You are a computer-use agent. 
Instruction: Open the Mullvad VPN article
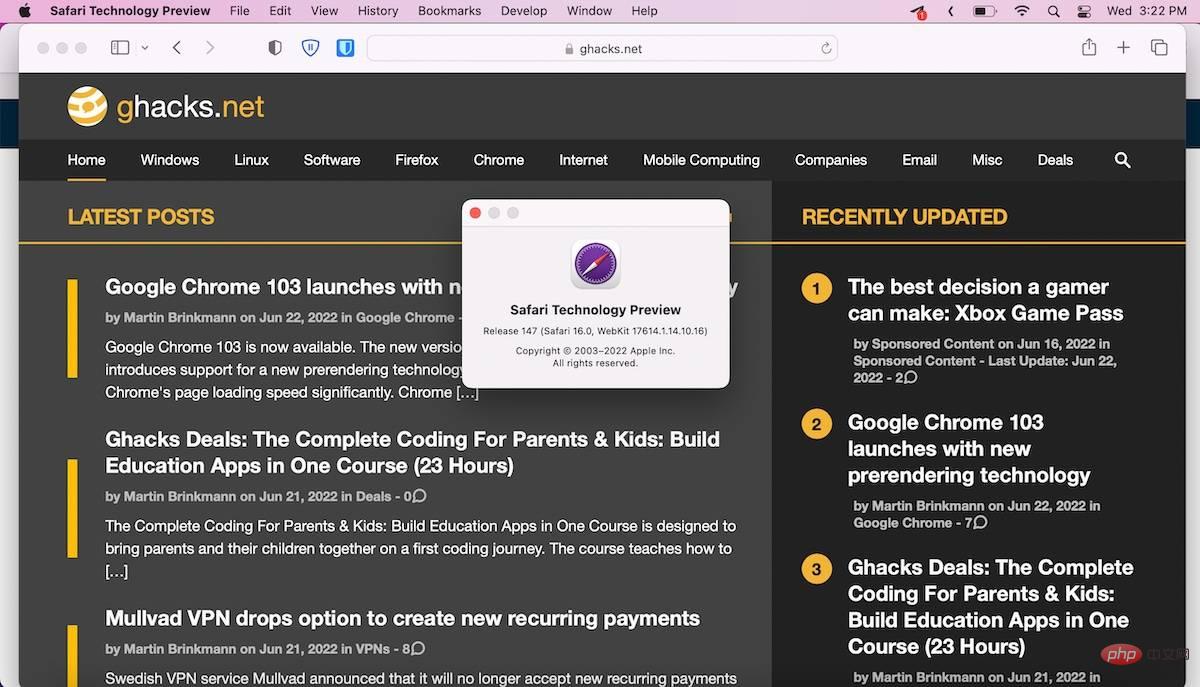(x=402, y=618)
